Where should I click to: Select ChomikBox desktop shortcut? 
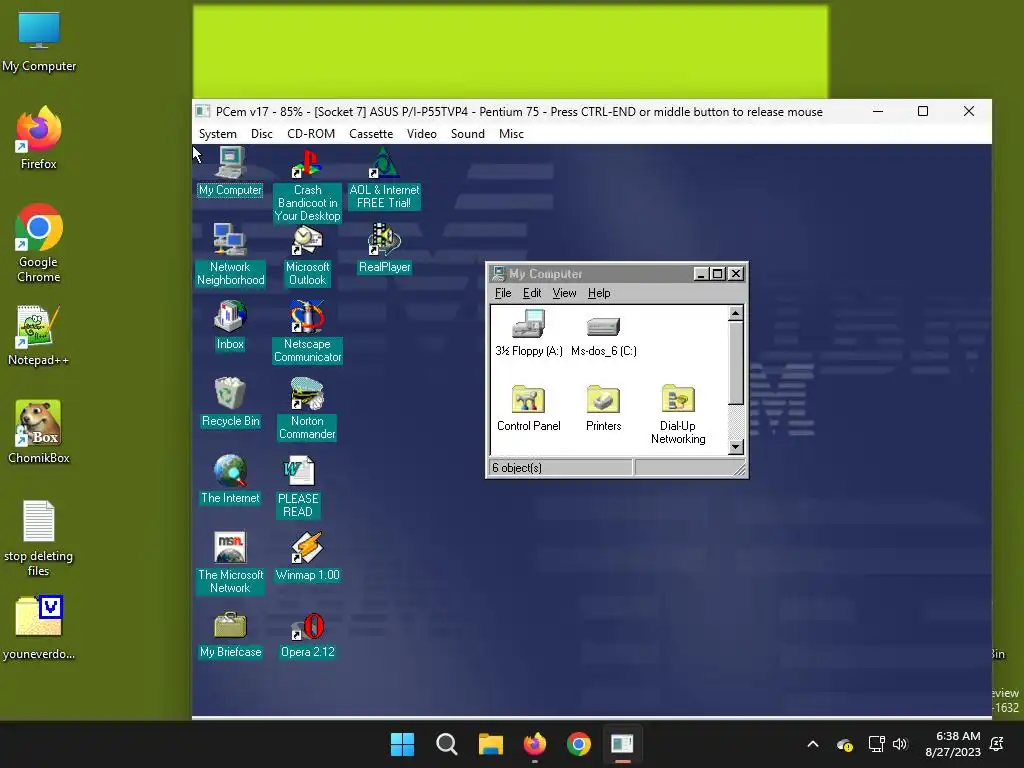point(39,432)
